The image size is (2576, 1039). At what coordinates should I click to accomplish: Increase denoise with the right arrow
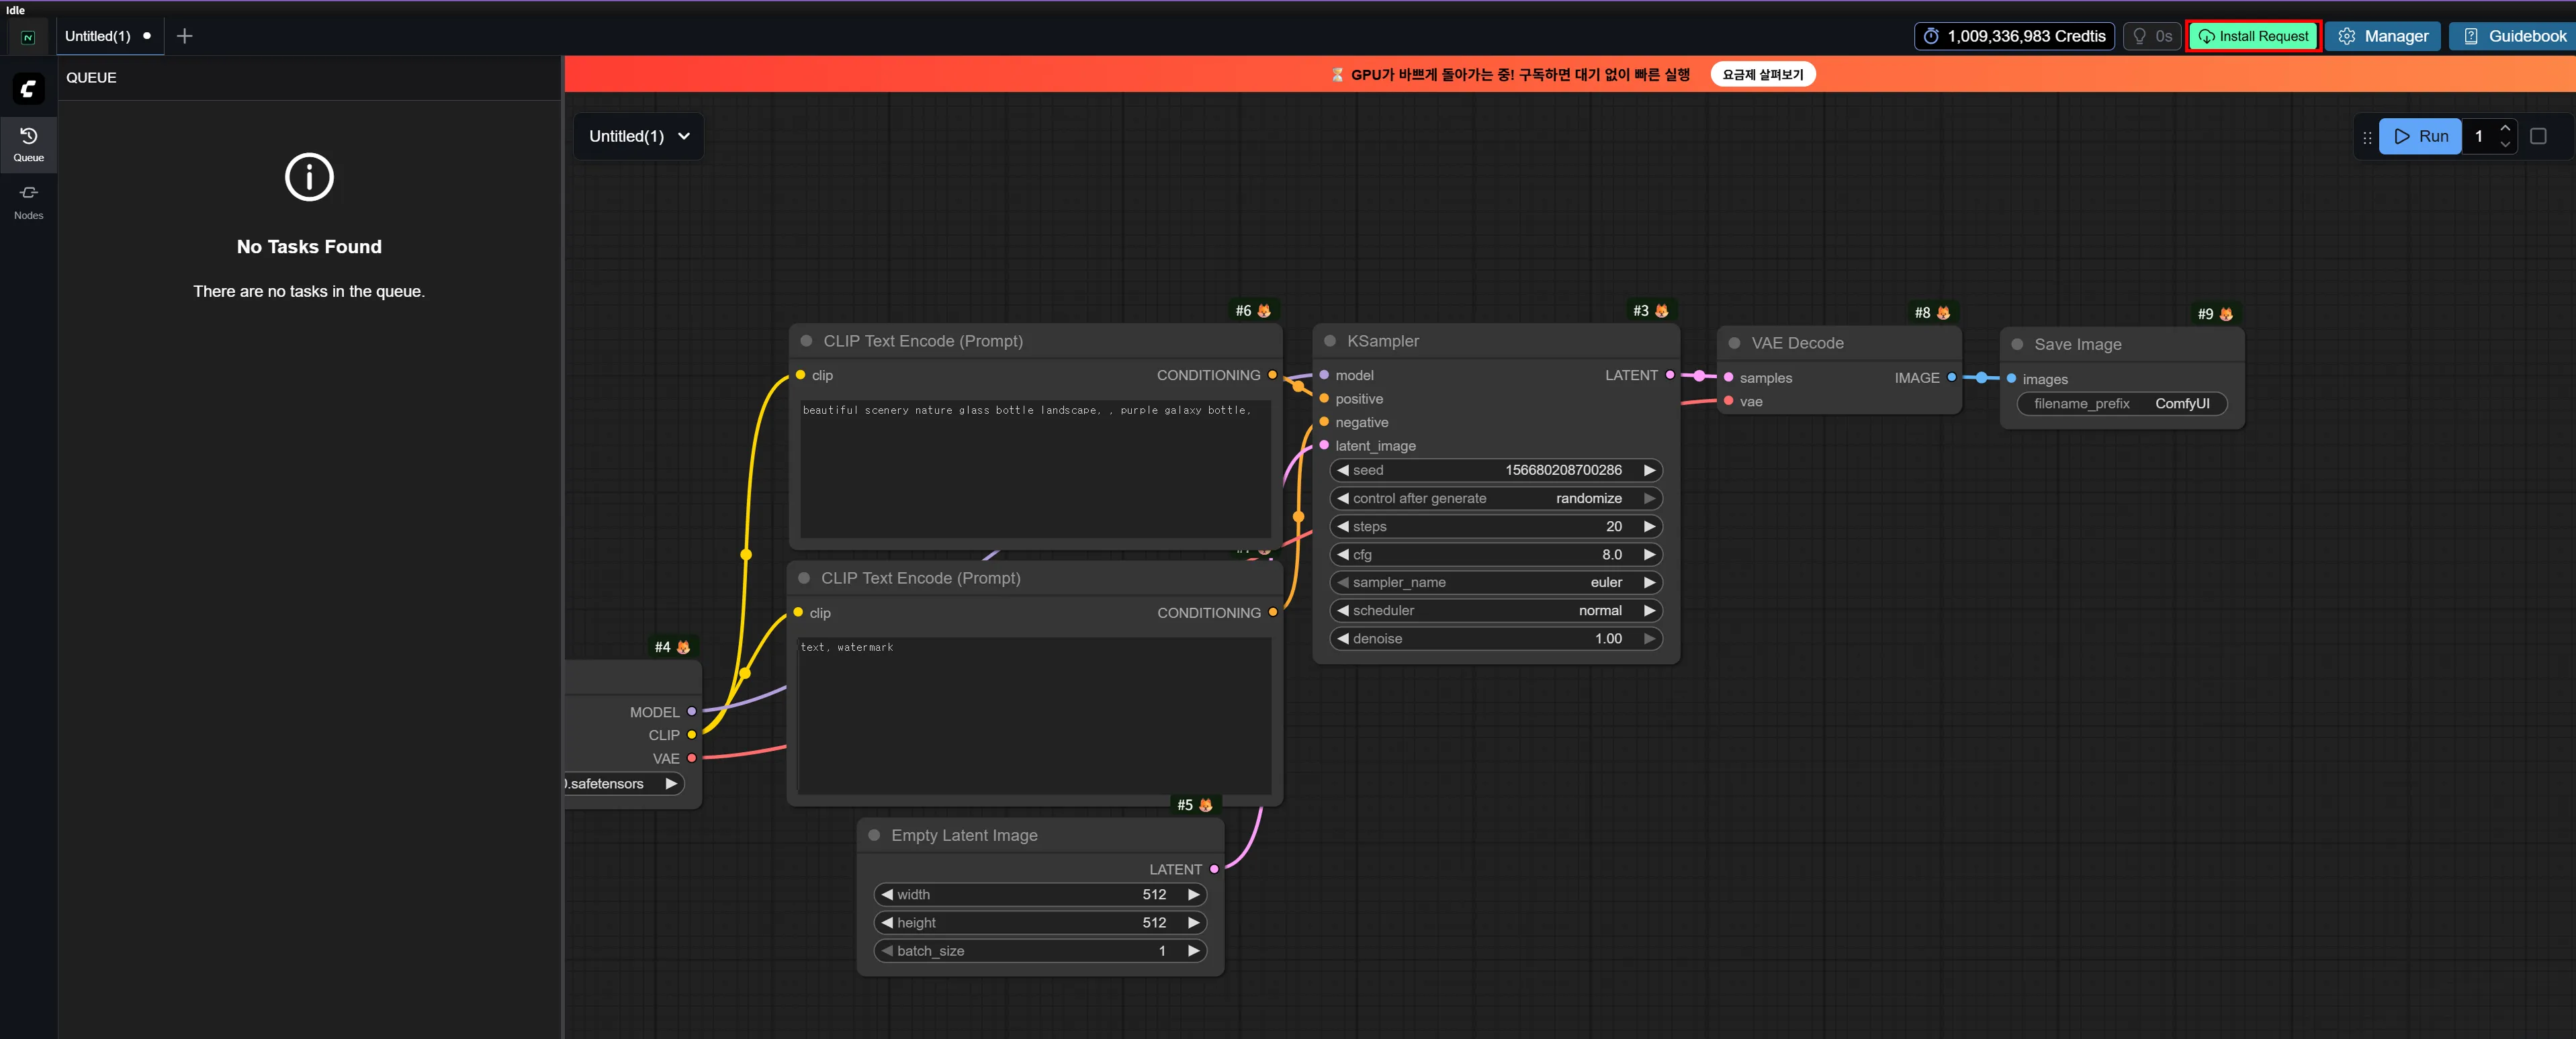tap(1649, 638)
